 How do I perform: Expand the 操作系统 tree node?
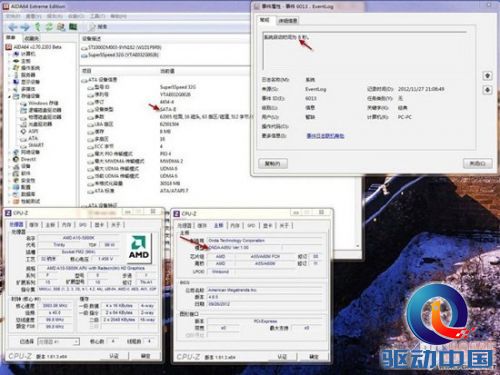[x=9, y=68]
